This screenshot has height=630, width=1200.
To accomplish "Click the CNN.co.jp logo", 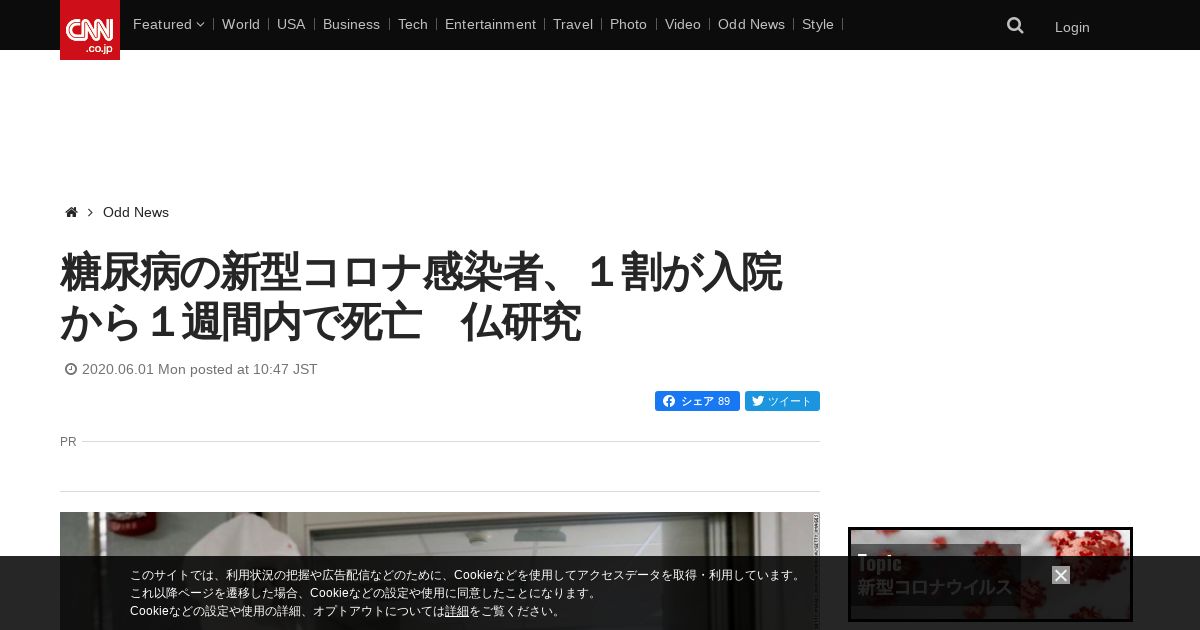I will click(x=90, y=30).
